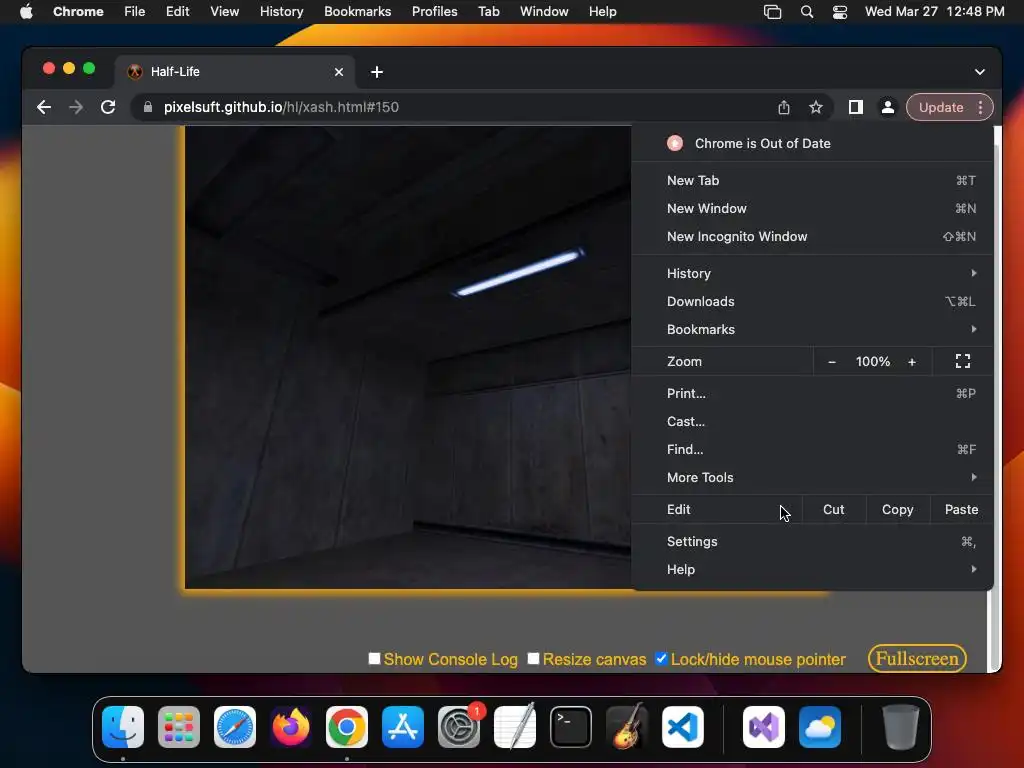Image resolution: width=1024 pixels, height=768 pixels.
Task: Reload the Half-Life page
Action: pyautogui.click(x=108, y=107)
